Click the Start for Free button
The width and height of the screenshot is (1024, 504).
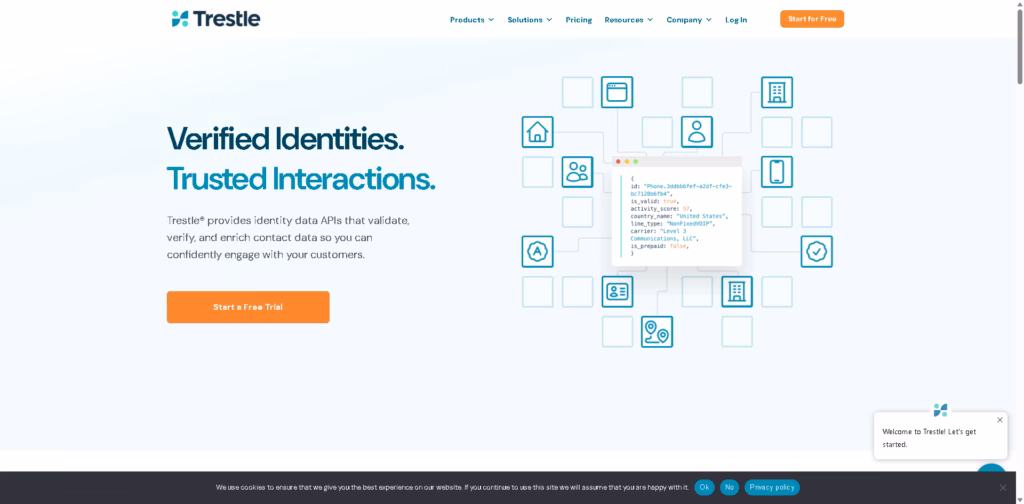pyautogui.click(x=812, y=19)
